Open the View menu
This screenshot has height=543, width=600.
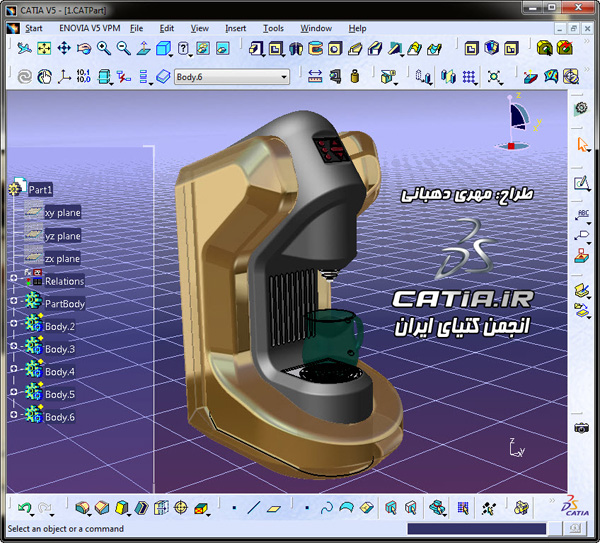199,28
